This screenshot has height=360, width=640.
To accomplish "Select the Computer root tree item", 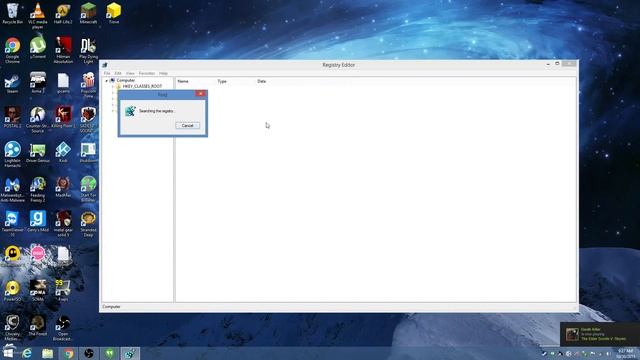I will click(125, 80).
